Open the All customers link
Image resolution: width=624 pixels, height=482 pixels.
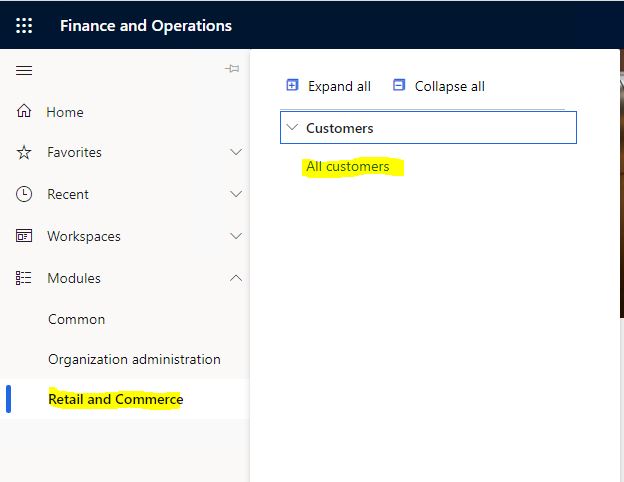(x=347, y=166)
